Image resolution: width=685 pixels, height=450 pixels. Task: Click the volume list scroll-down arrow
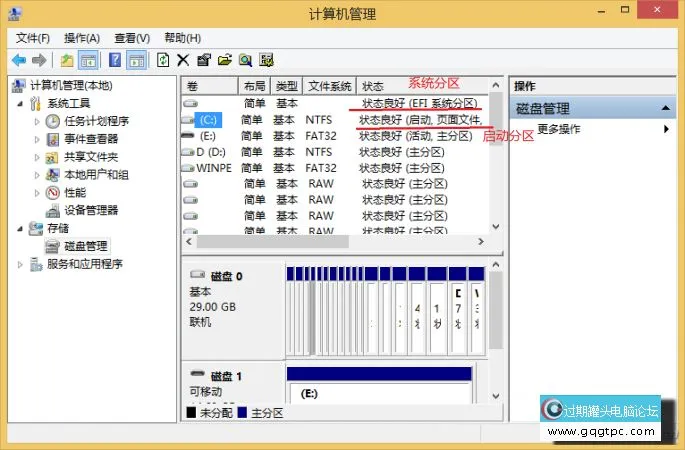(495, 226)
